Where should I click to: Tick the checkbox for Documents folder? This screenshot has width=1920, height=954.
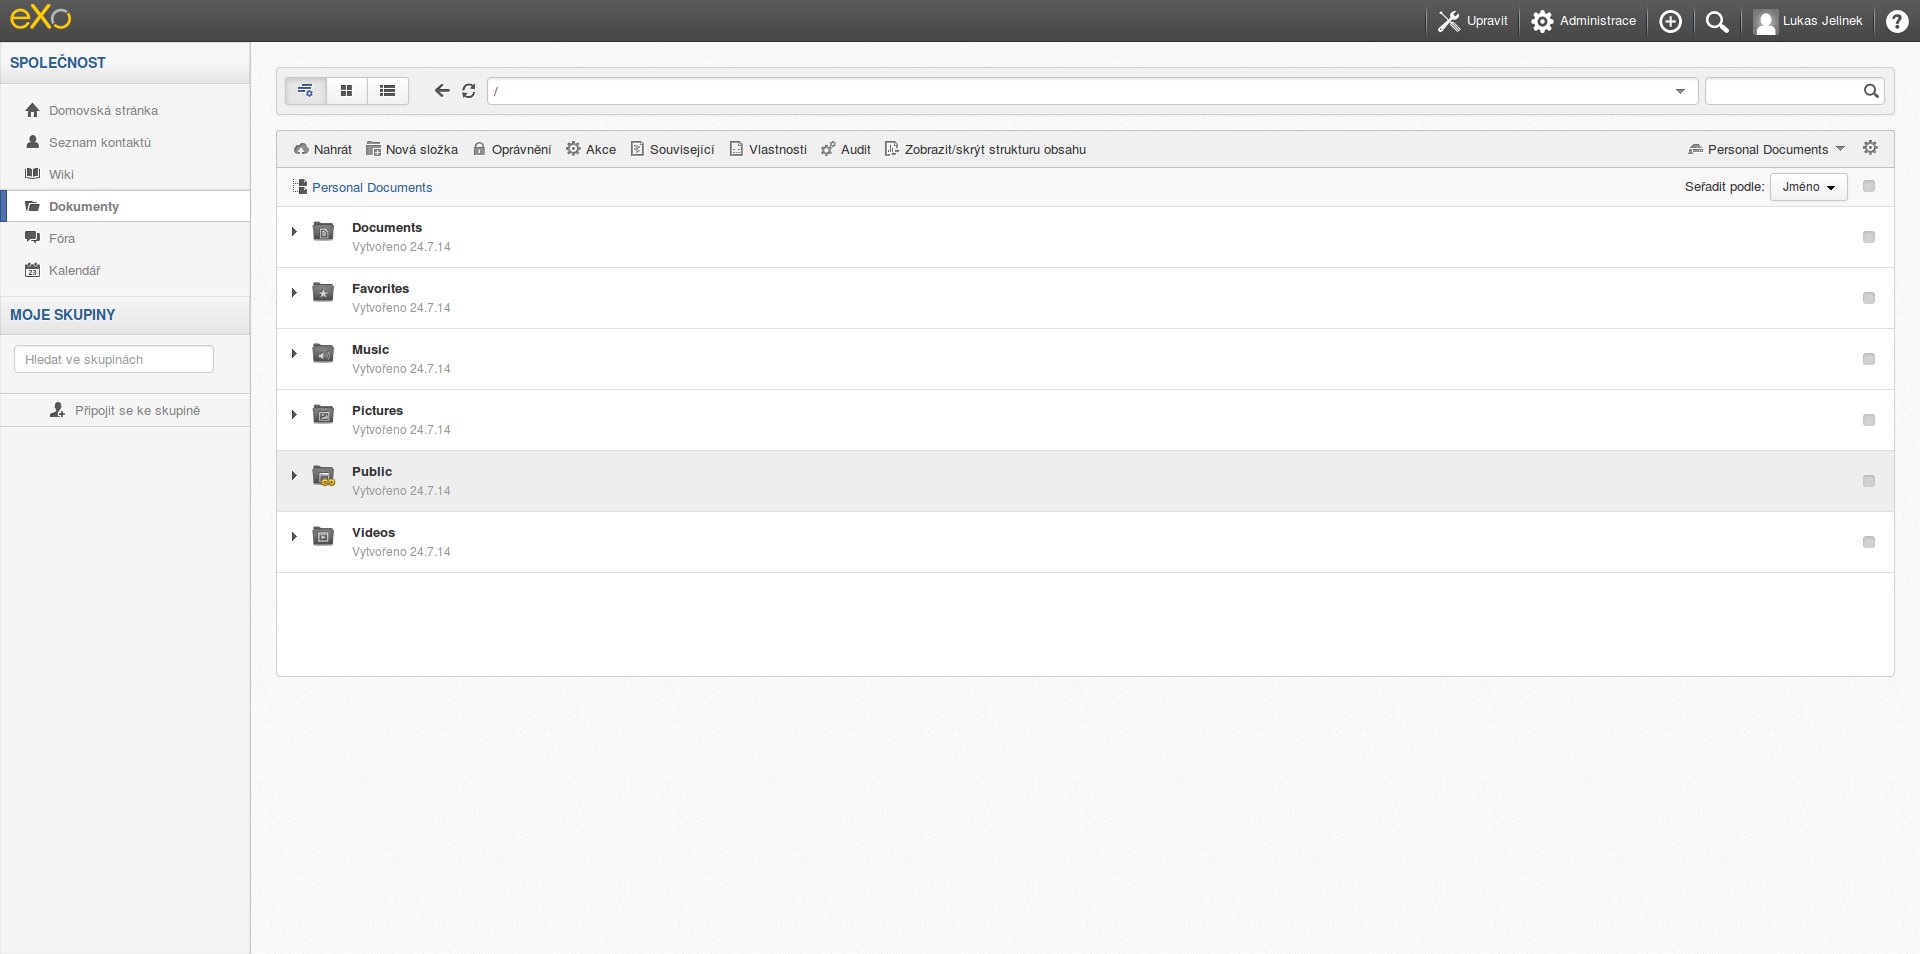coord(1868,237)
